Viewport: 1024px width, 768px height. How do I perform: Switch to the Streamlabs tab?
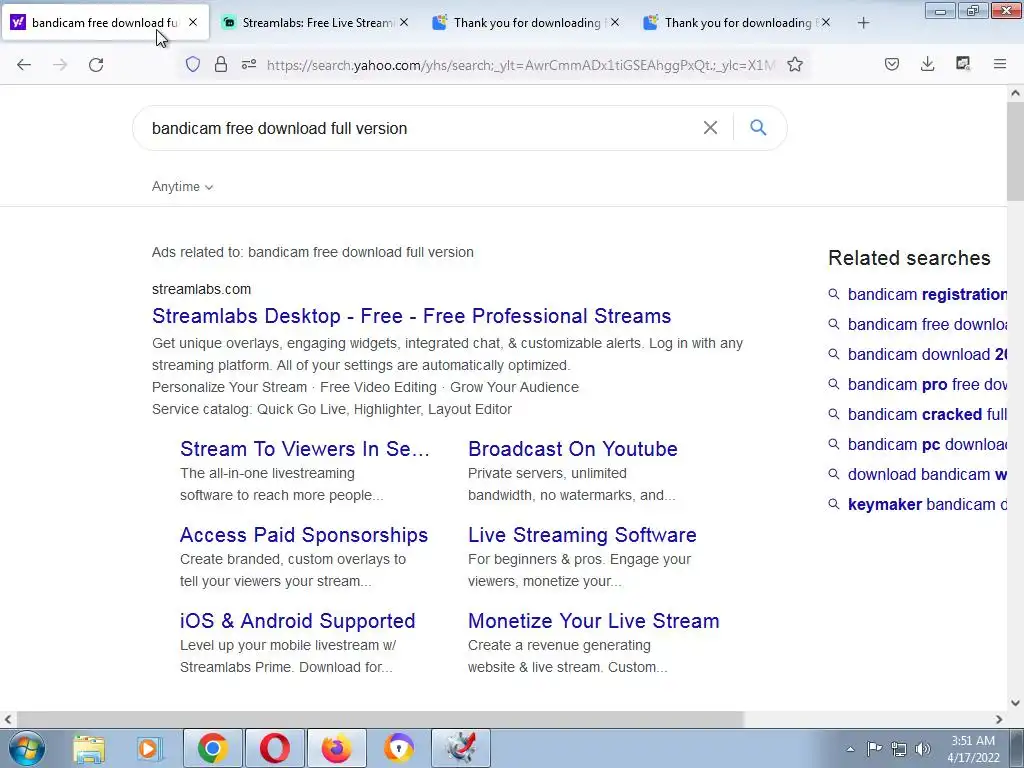click(316, 23)
